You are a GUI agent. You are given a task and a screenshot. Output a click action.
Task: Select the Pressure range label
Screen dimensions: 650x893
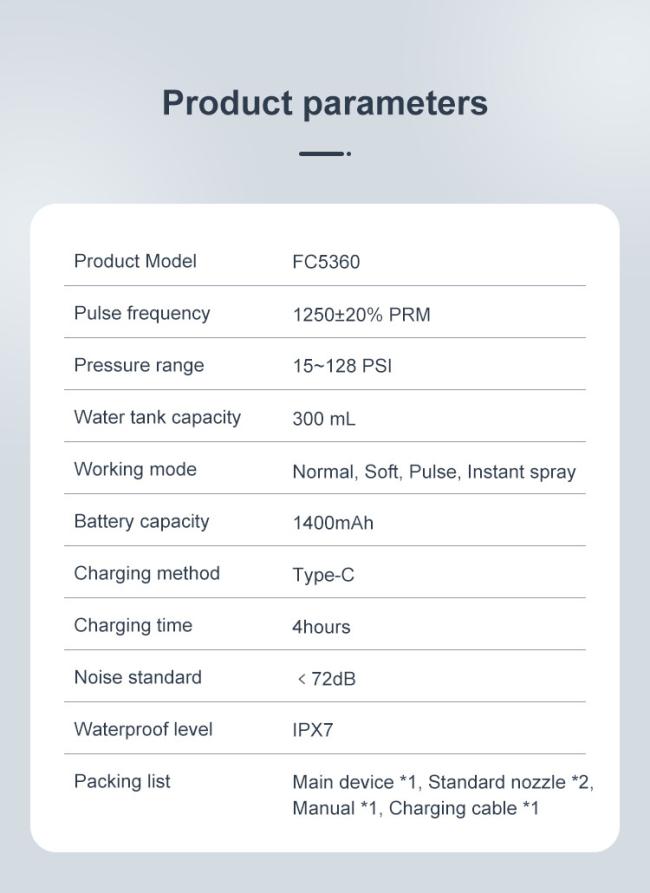coord(139,365)
